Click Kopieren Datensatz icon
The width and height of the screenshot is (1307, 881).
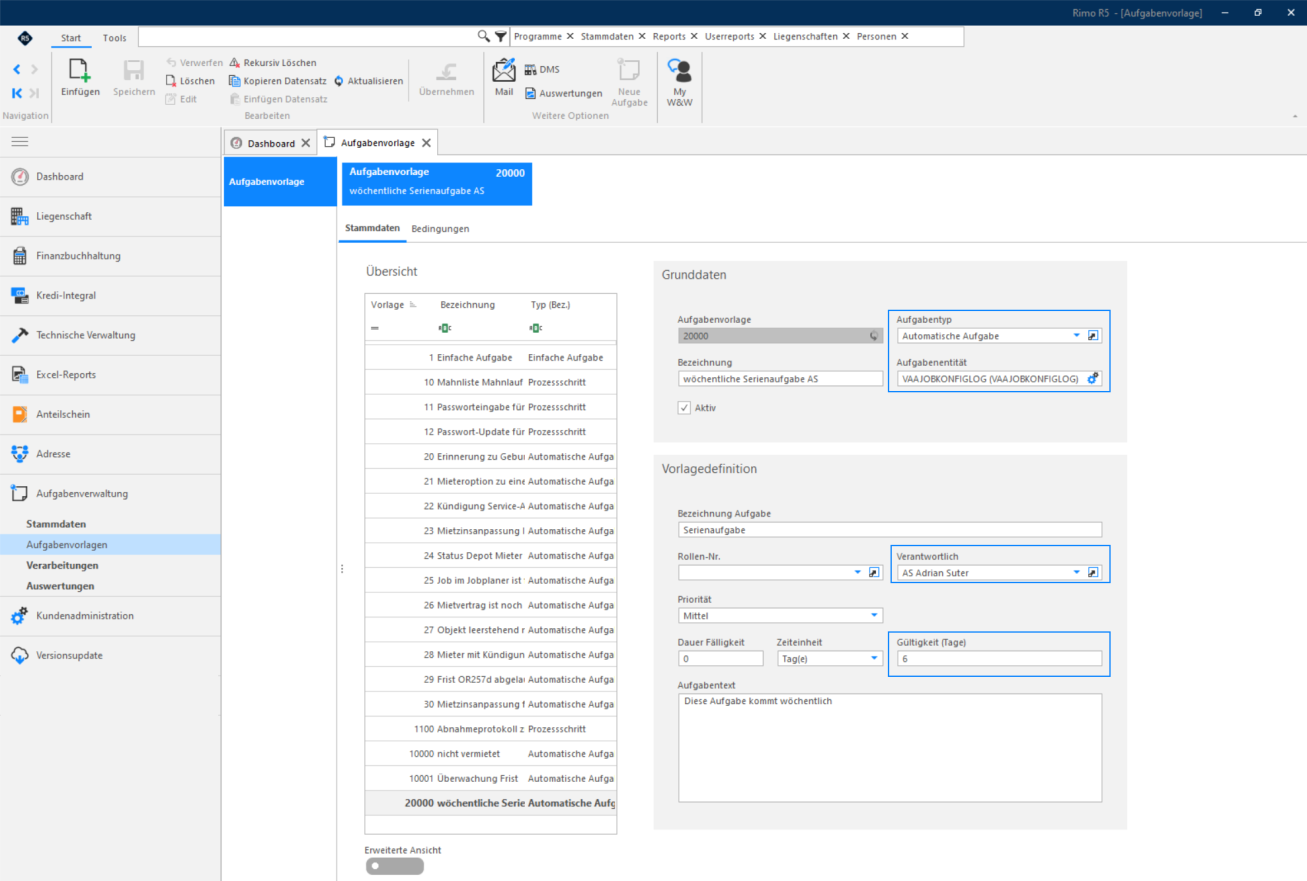tap(235, 81)
